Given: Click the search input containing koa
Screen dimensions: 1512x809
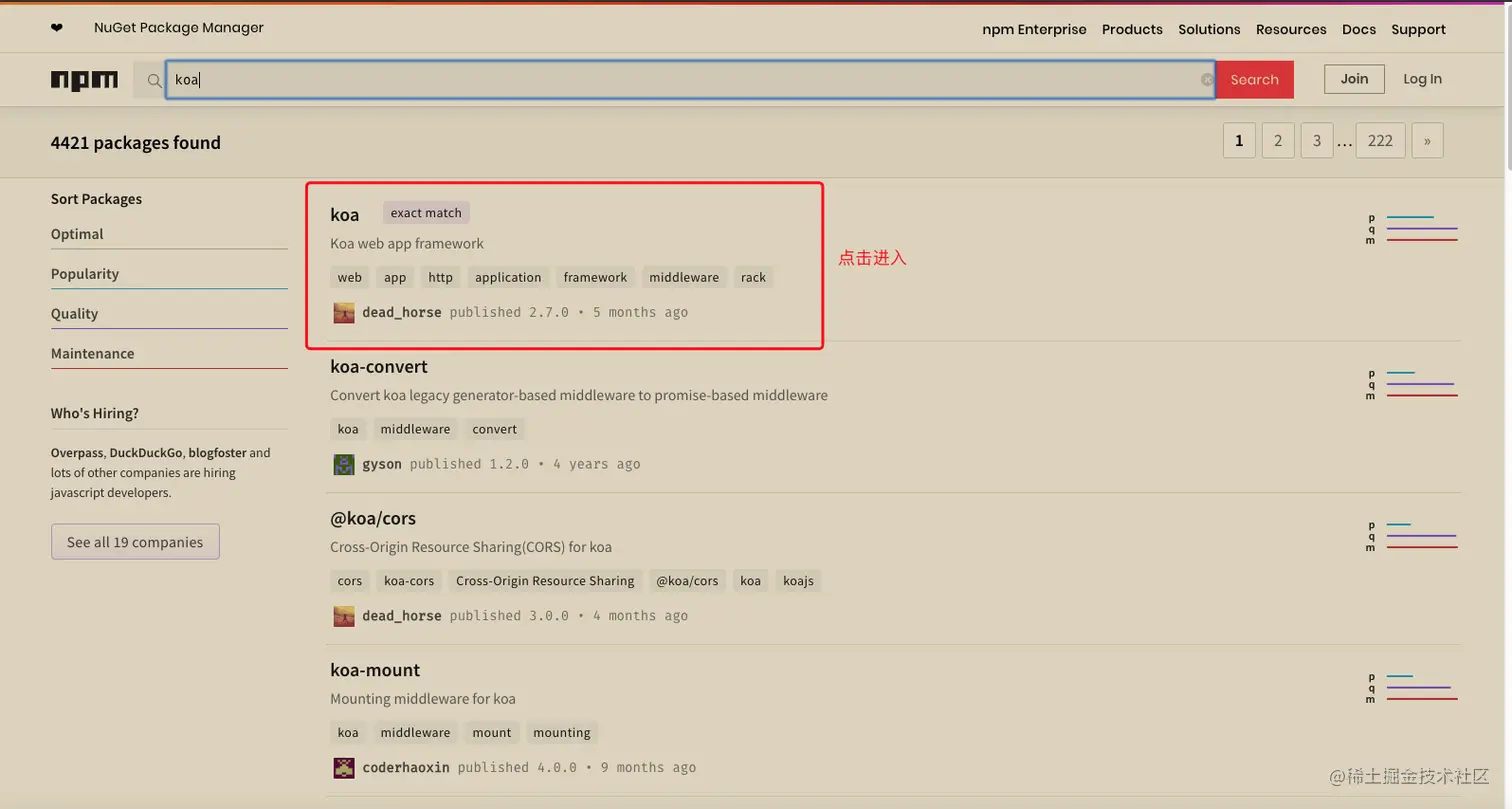Looking at the screenshot, I should click(x=690, y=80).
